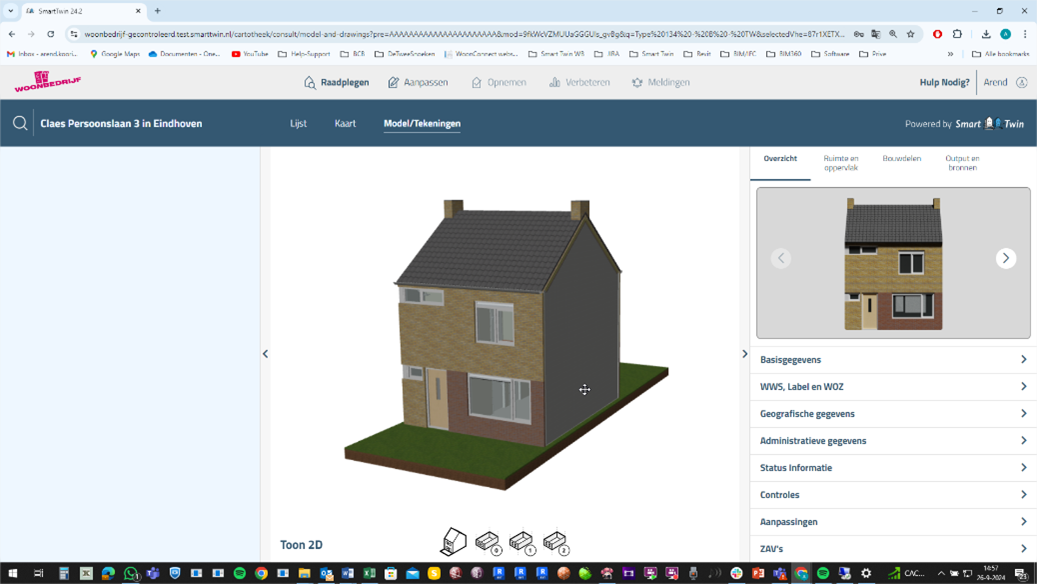1037x584 pixels.
Task: Show floor 2 model view
Action: click(x=556, y=542)
